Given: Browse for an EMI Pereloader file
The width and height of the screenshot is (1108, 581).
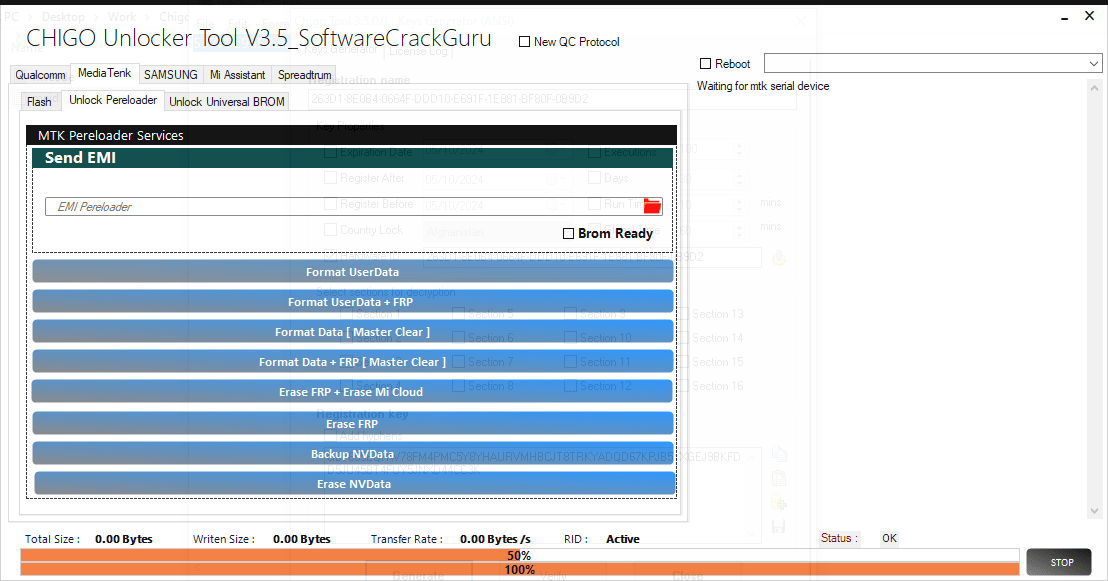Looking at the screenshot, I should point(652,205).
